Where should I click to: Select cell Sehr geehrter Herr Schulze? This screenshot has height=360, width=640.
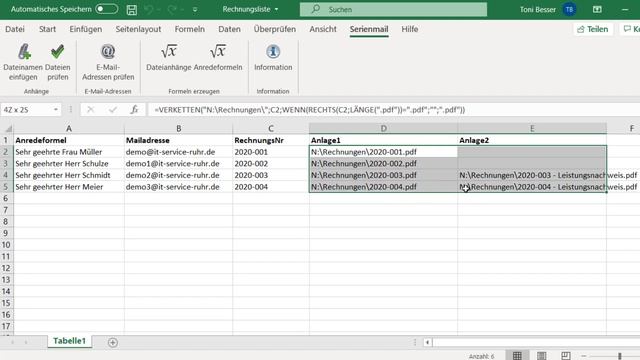click(69, 163)
